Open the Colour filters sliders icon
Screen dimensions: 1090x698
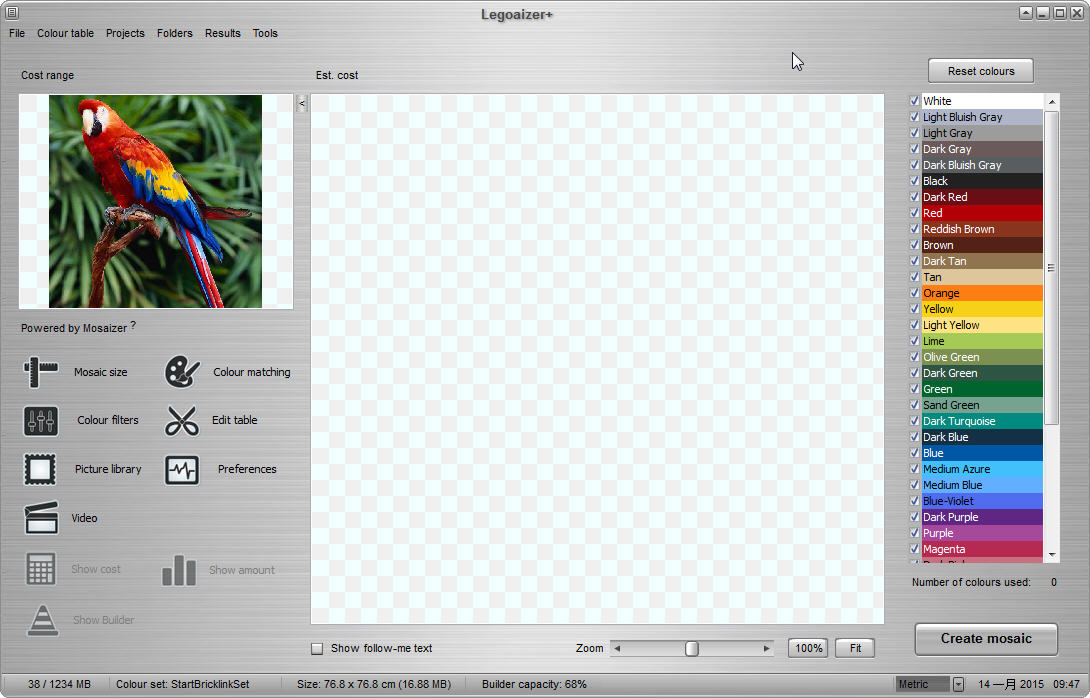pyautogui.click(x=41, y=421)
